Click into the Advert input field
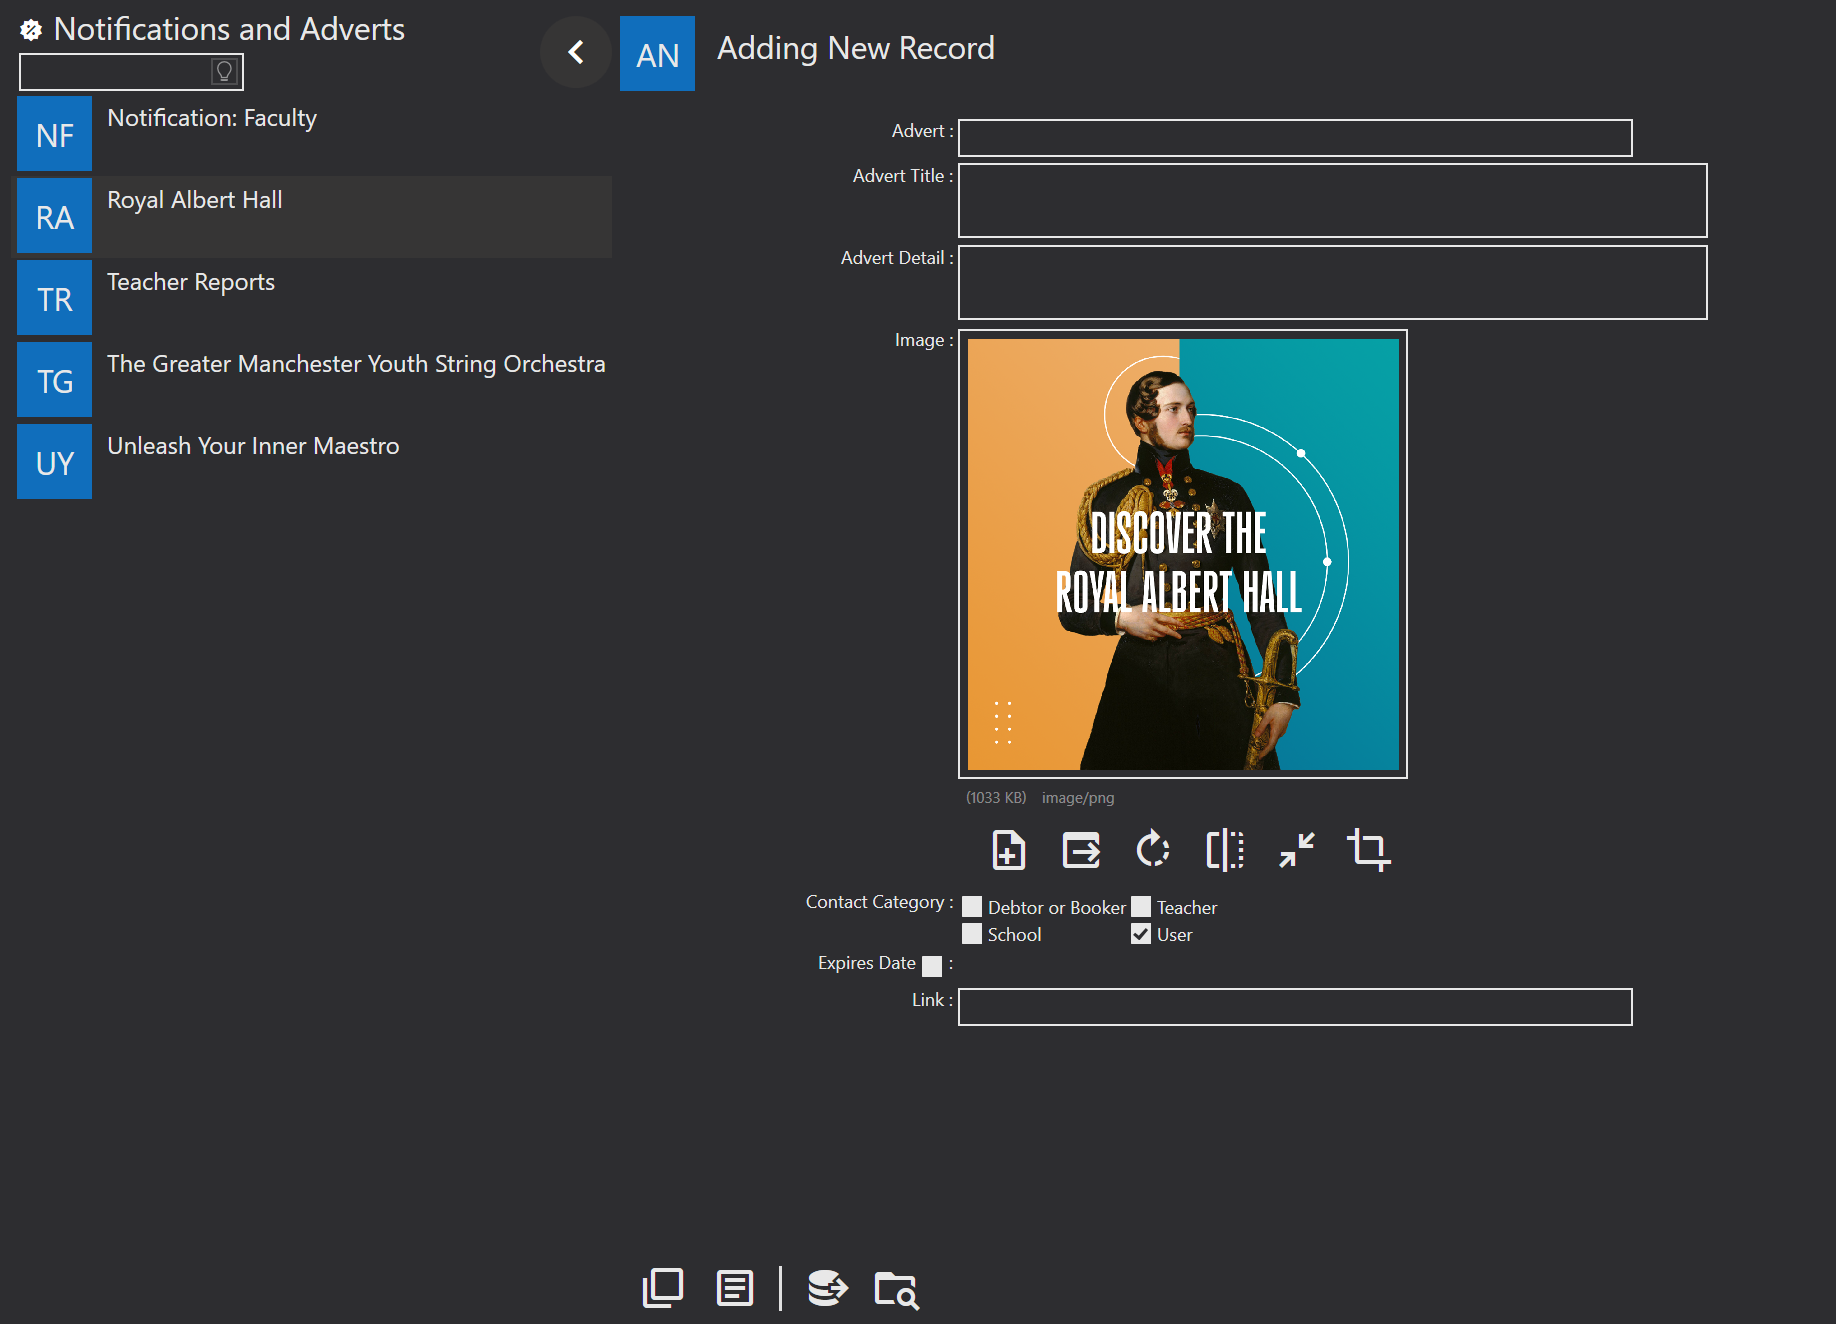The width and height of the screenshot is (1836, 1324). coord(1295,138)
